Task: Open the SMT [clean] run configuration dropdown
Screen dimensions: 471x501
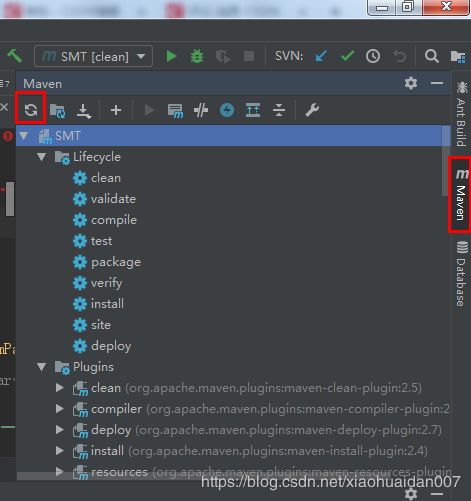Action: [93, 56]
